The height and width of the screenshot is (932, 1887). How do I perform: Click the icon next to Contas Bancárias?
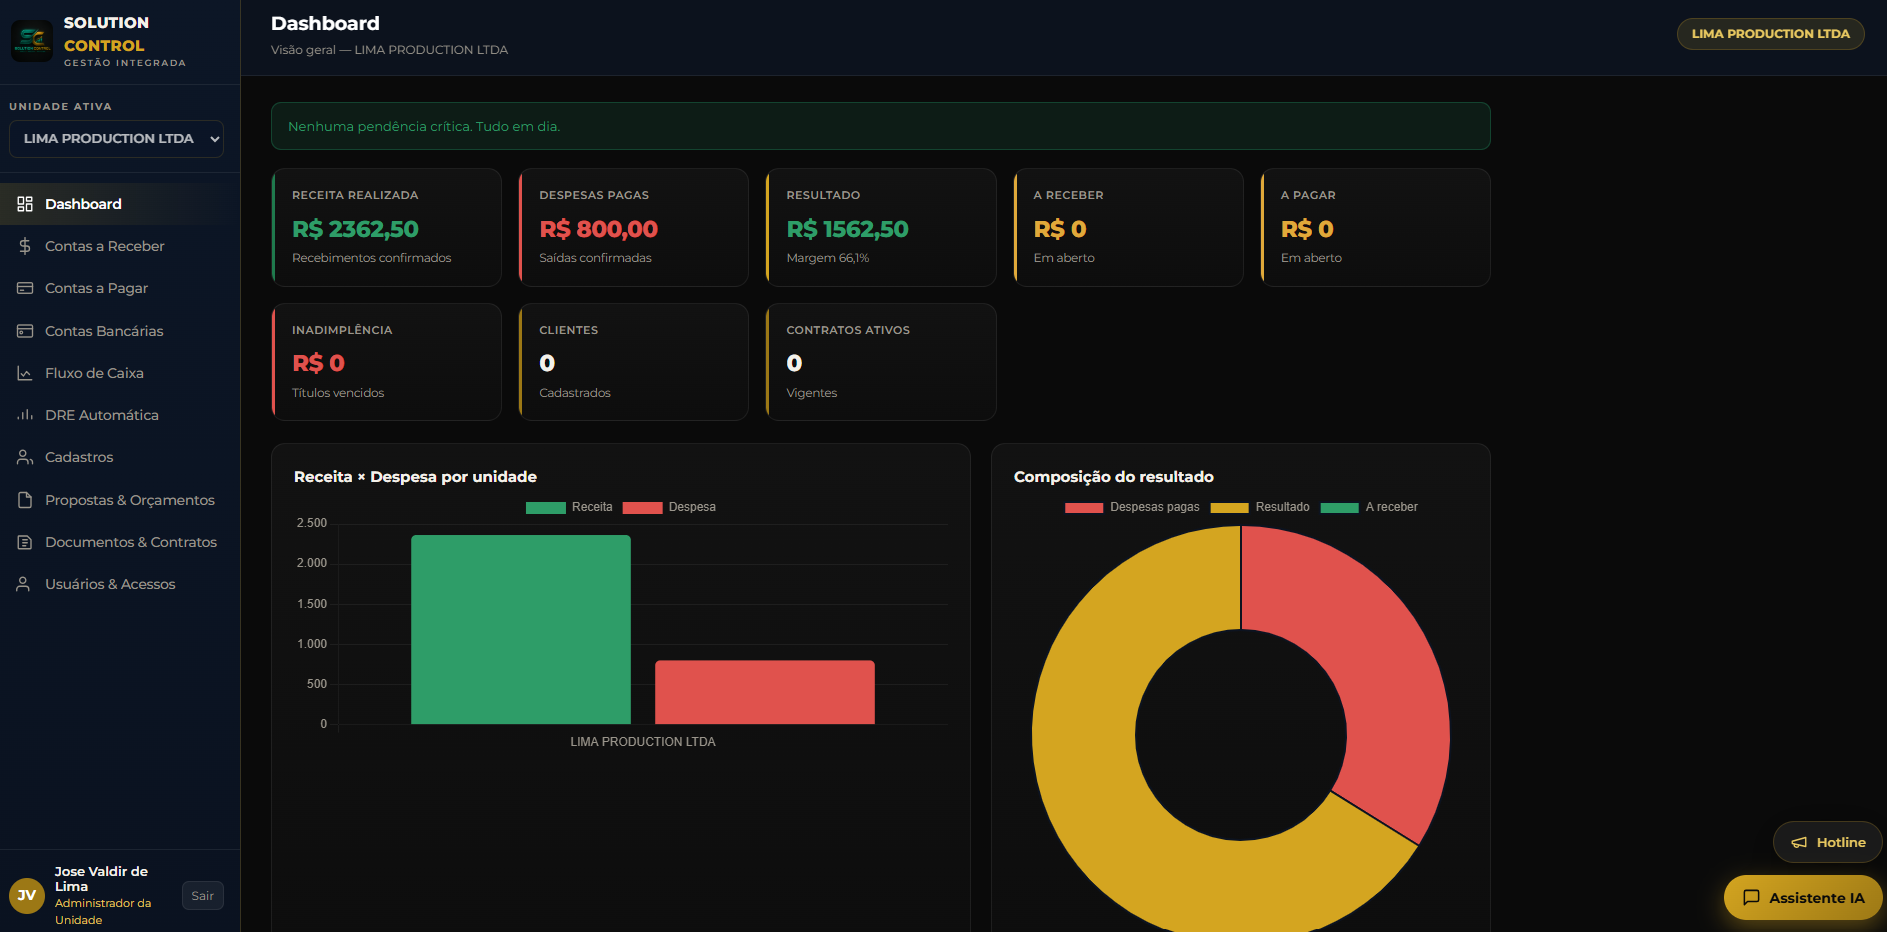coord(25,331)
